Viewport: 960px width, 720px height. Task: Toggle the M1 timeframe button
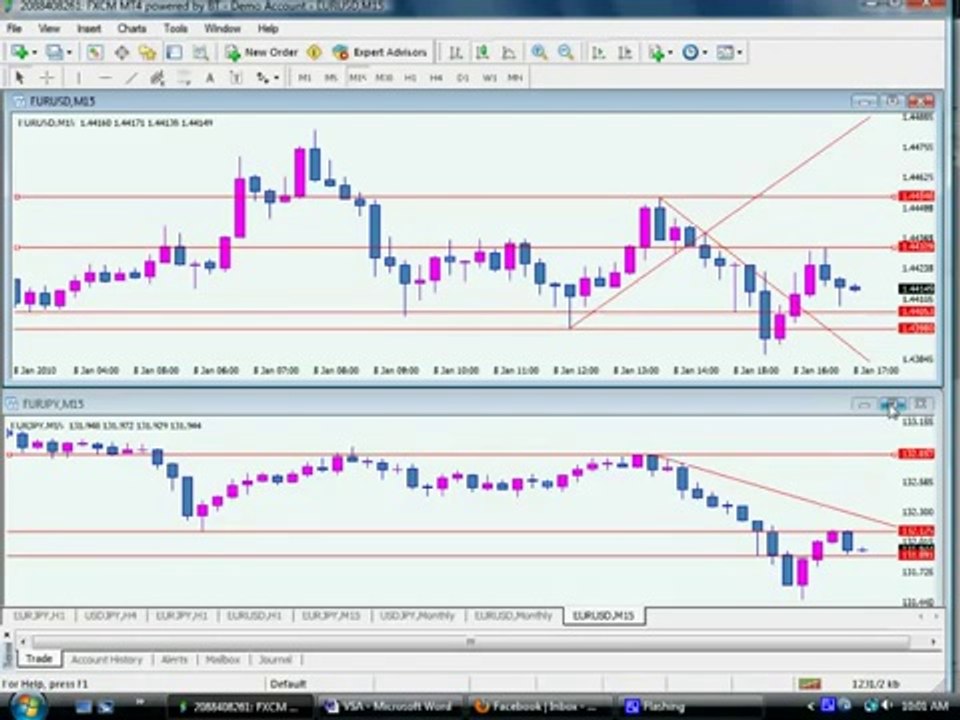point(304,78)
